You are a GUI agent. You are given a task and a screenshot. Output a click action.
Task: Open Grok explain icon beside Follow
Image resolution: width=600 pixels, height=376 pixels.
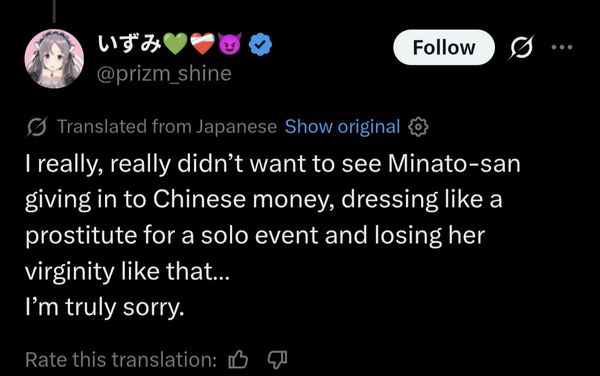(x=522, y=47)
